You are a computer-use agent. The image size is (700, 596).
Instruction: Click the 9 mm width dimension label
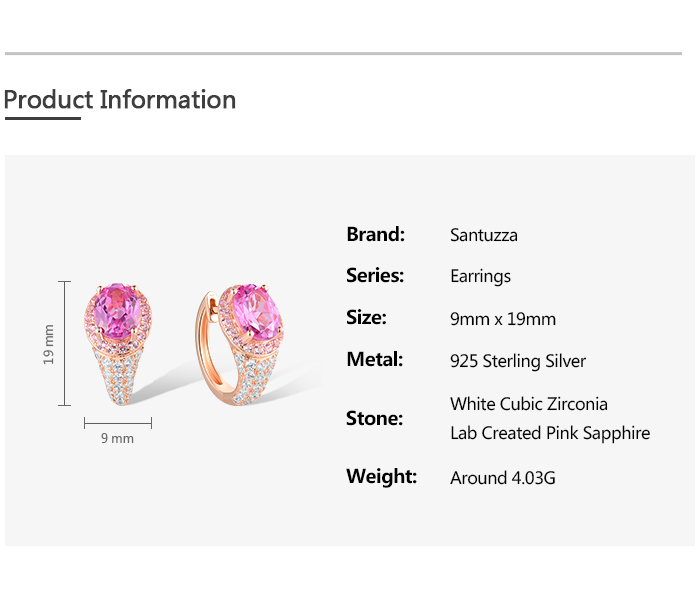[117, 438]
